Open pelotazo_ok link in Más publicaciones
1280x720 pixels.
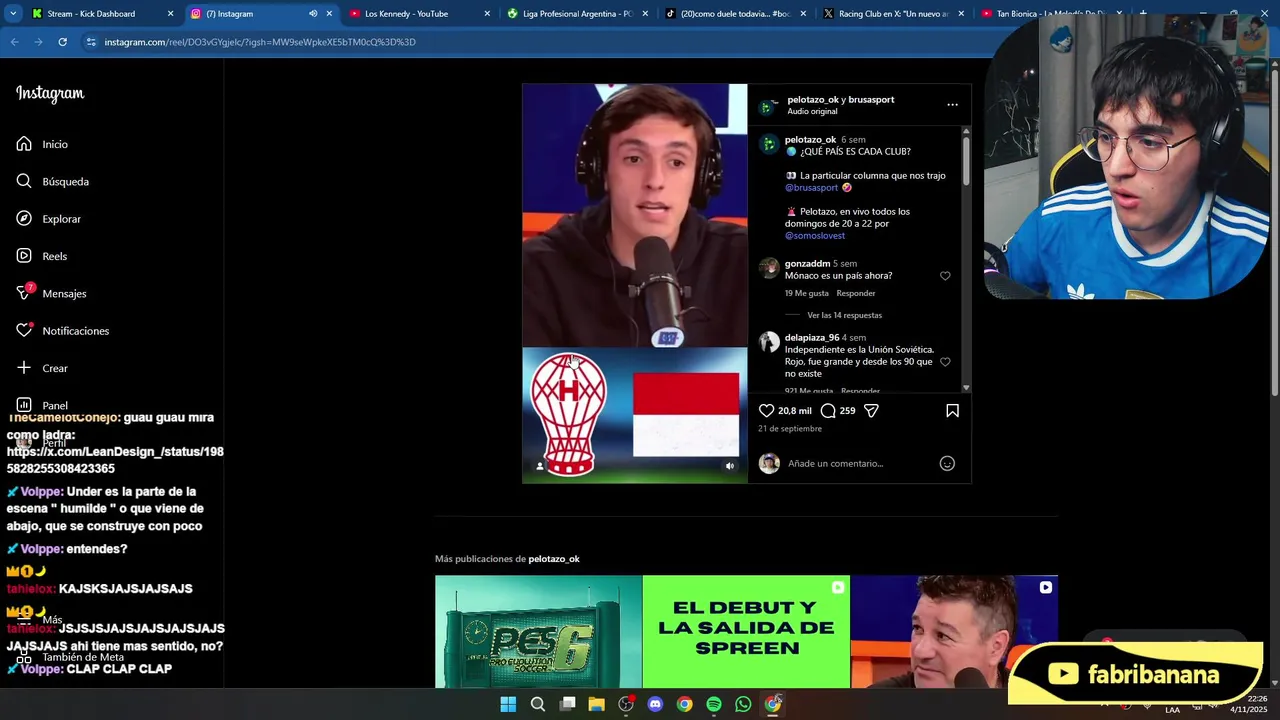(x=554, y=559)
